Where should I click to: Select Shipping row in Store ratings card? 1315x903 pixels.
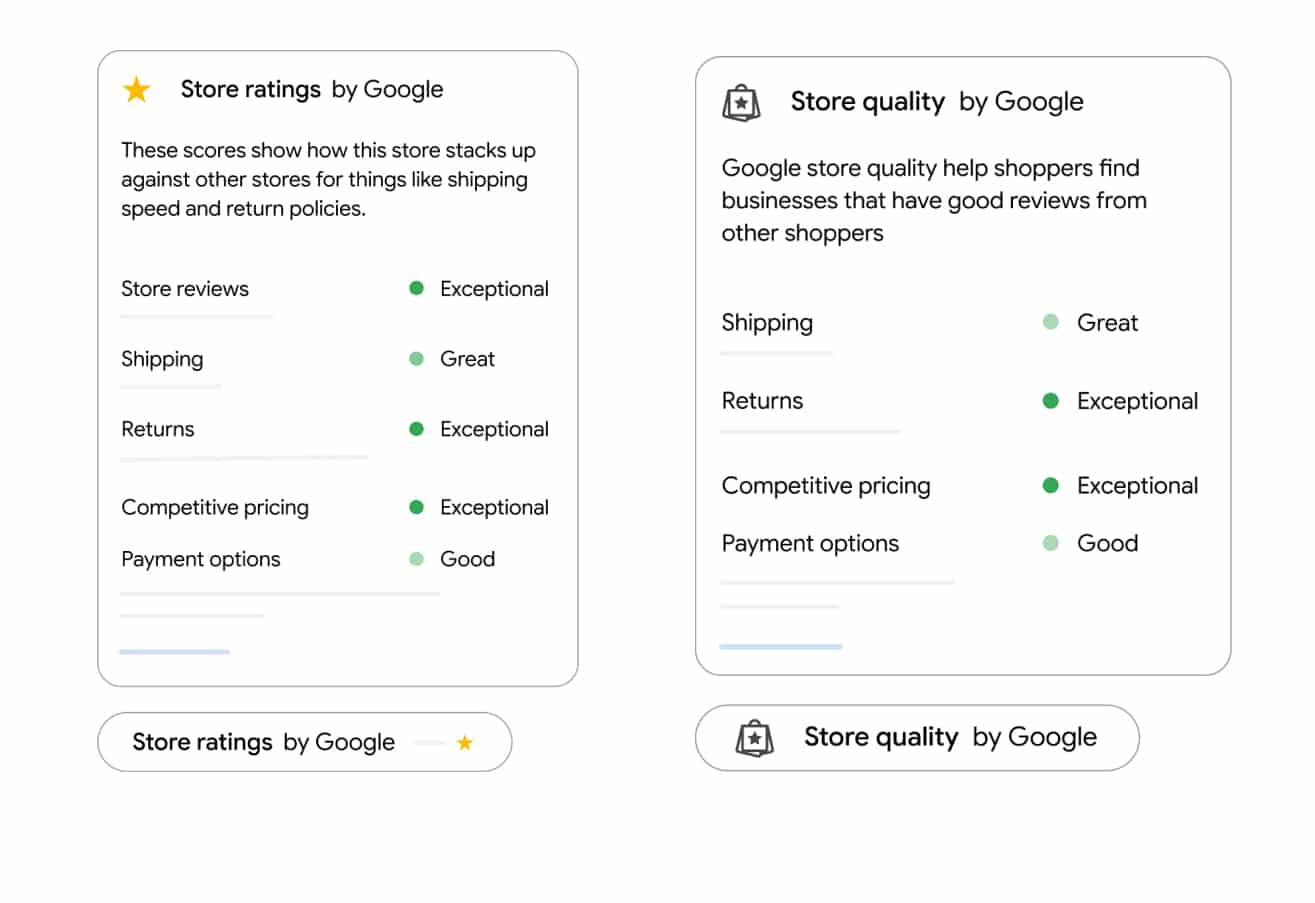coord(162,359)
